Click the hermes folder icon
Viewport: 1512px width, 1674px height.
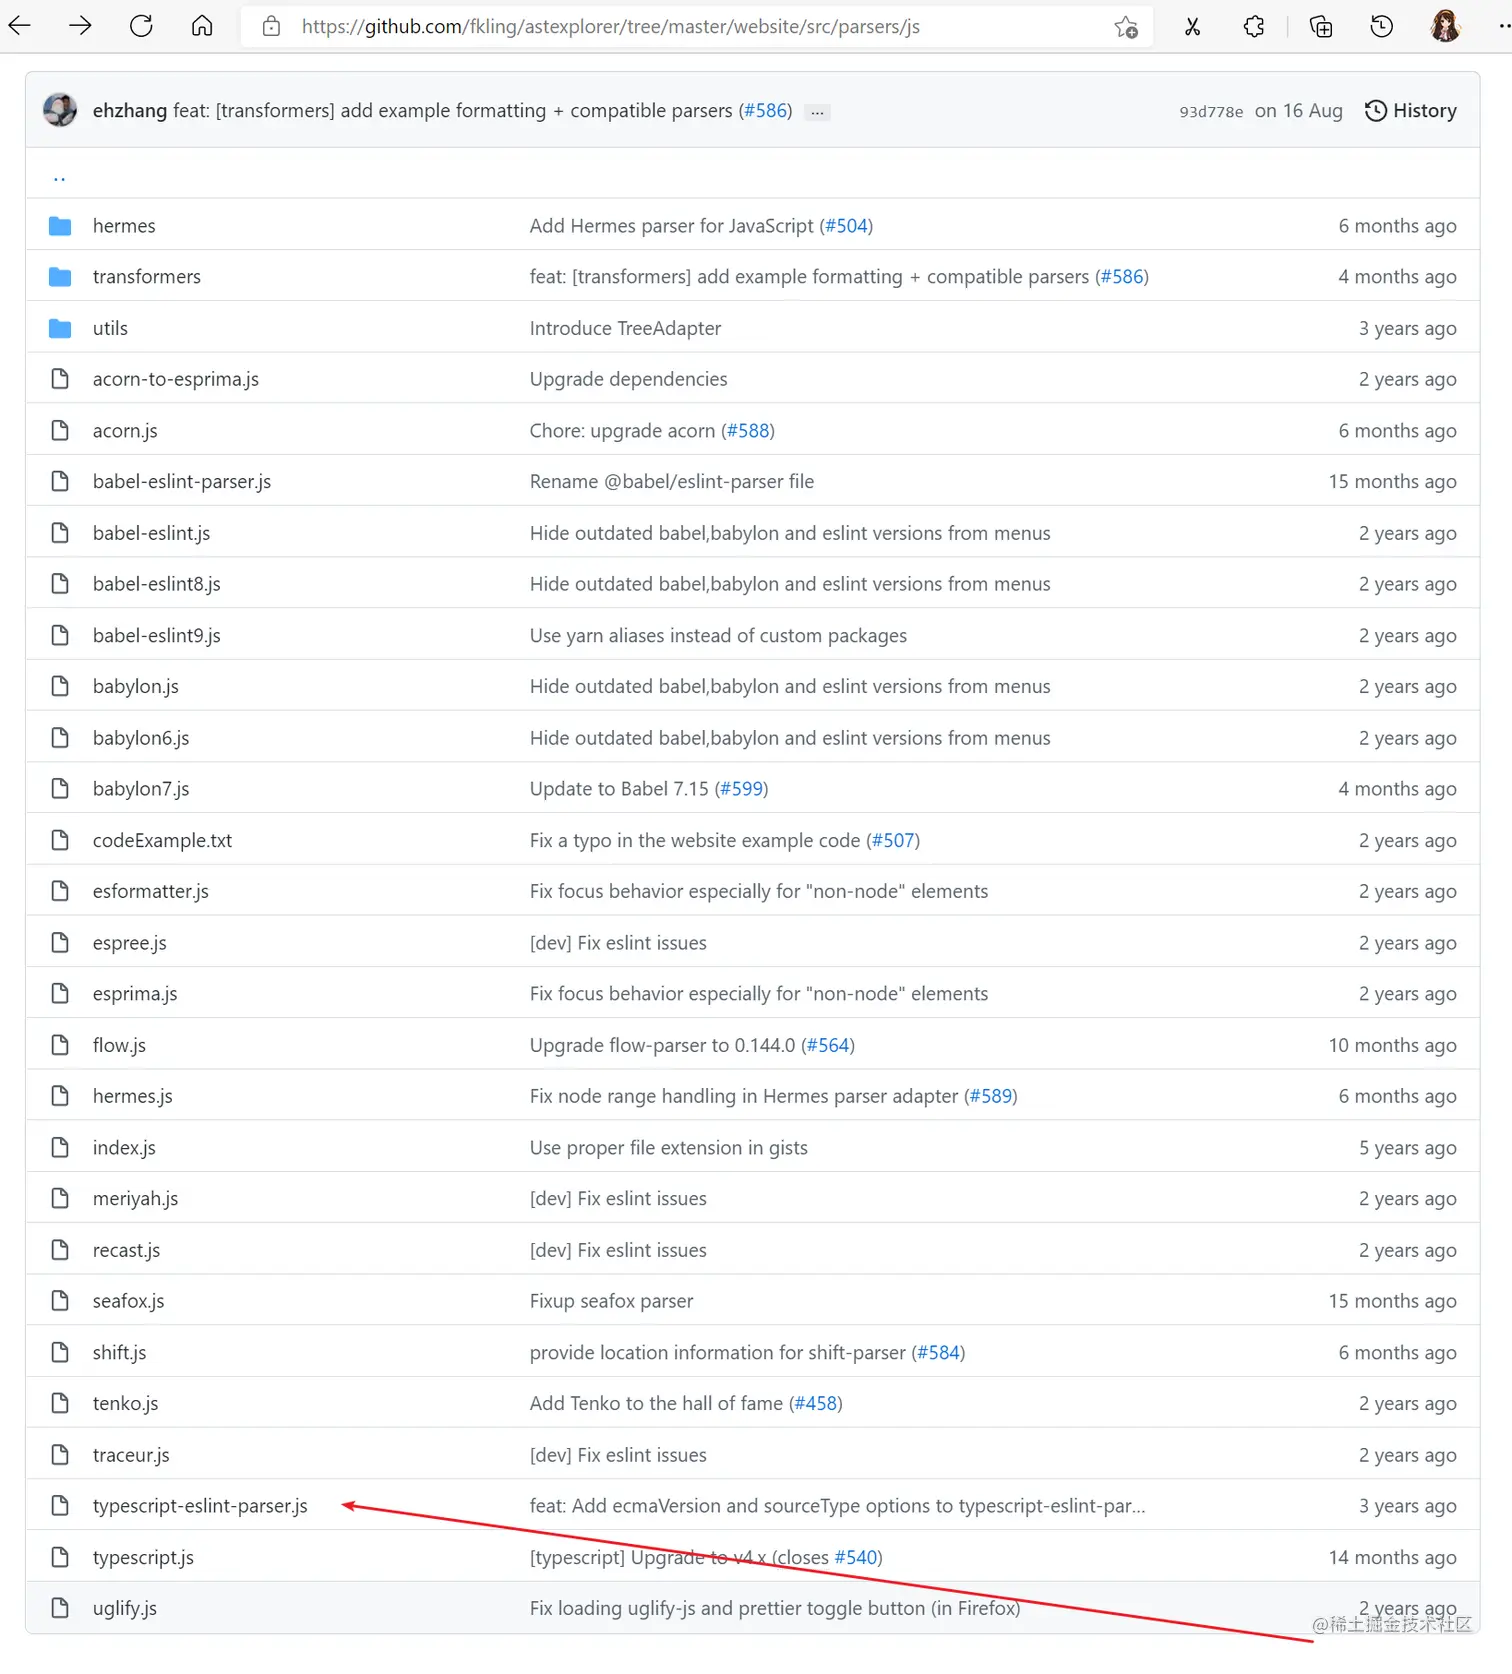60,226
